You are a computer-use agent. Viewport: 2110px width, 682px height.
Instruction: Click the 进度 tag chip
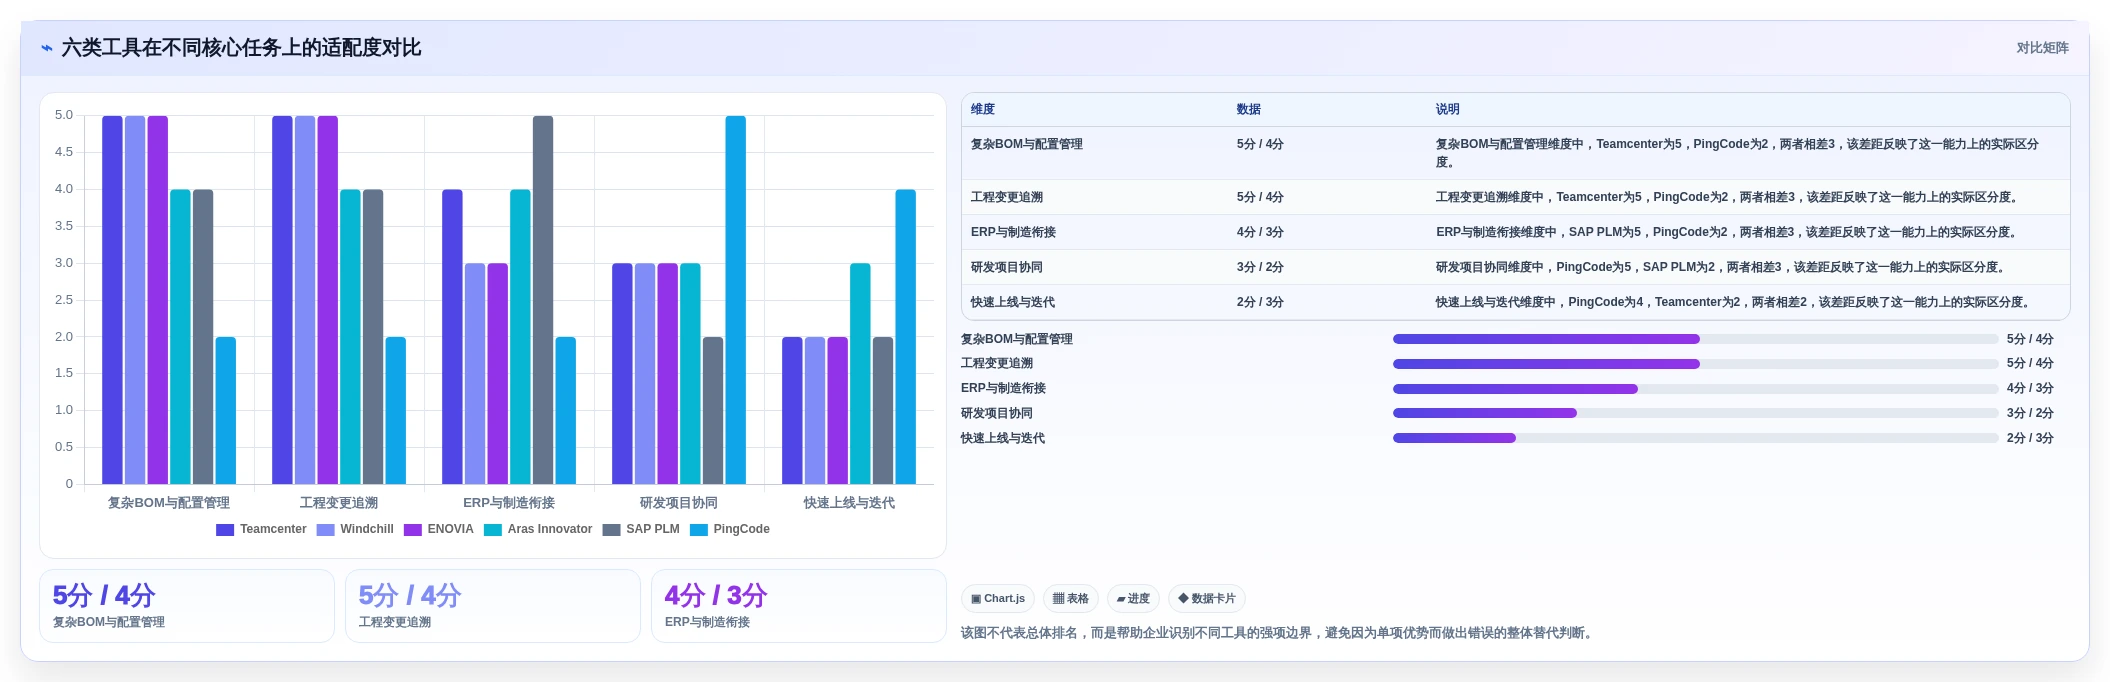[1133, 599]
